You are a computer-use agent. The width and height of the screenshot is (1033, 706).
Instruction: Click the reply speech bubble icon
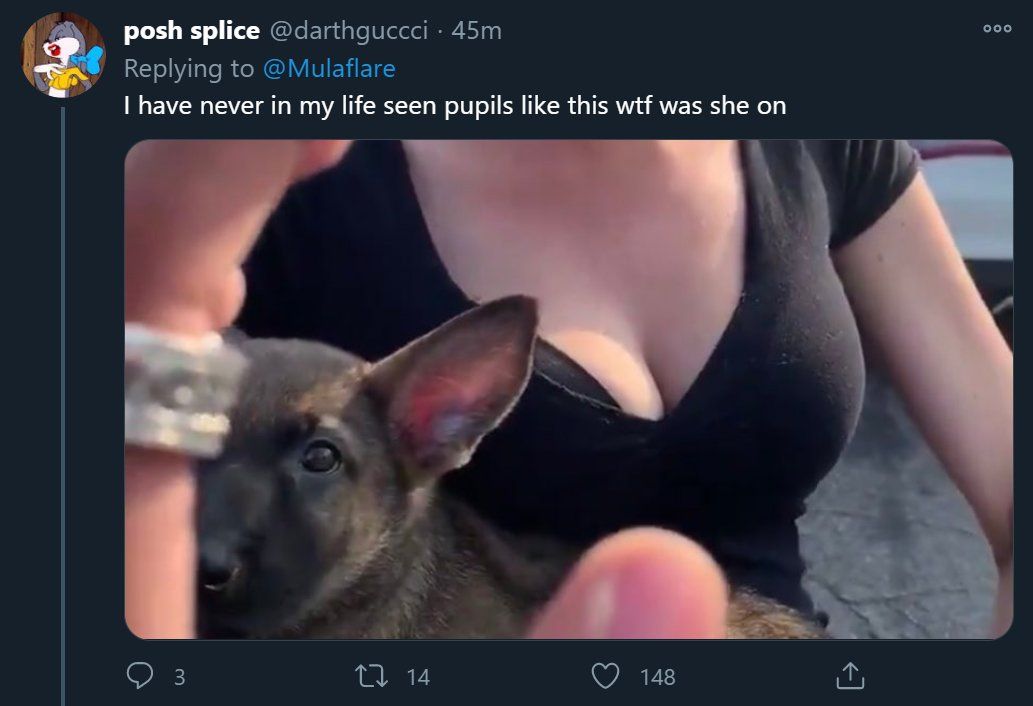pos(140,676)
